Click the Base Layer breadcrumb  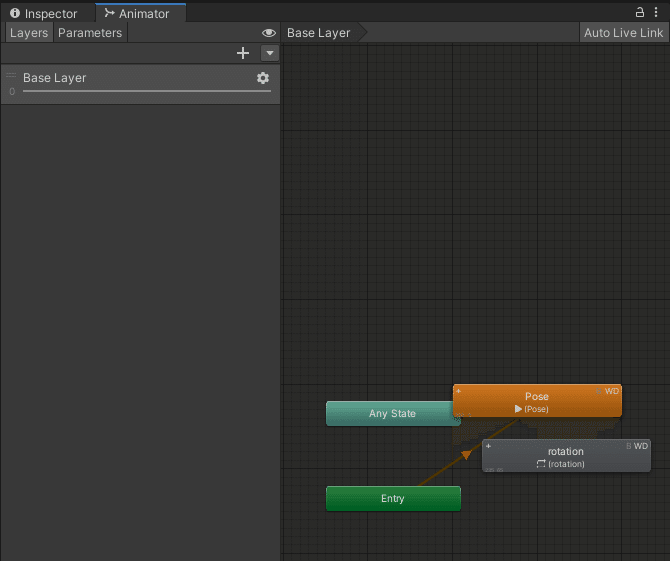tap(319, 33)
